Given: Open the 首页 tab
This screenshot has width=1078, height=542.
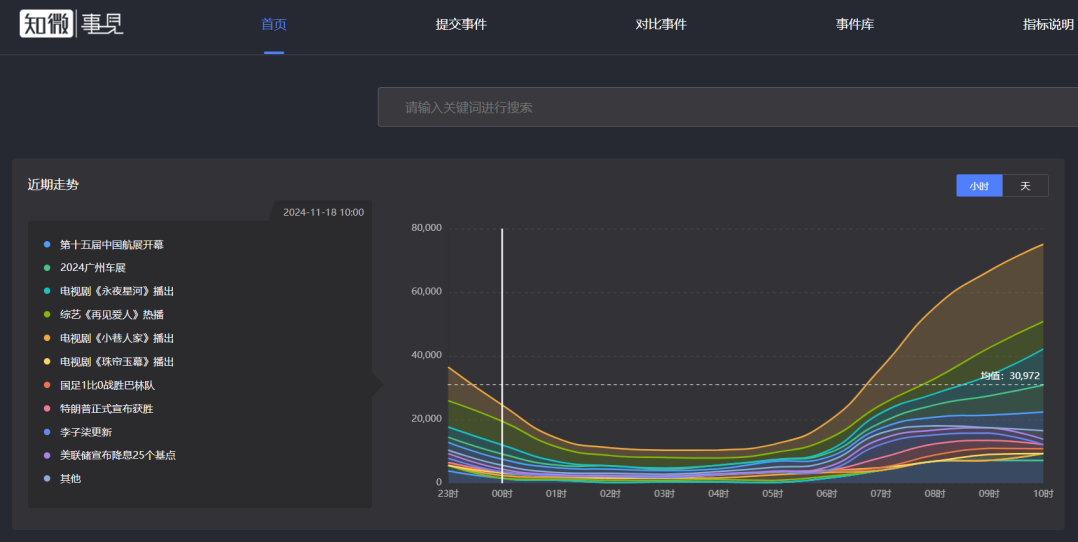Looking at the screenshot, I should click(273, 24).
